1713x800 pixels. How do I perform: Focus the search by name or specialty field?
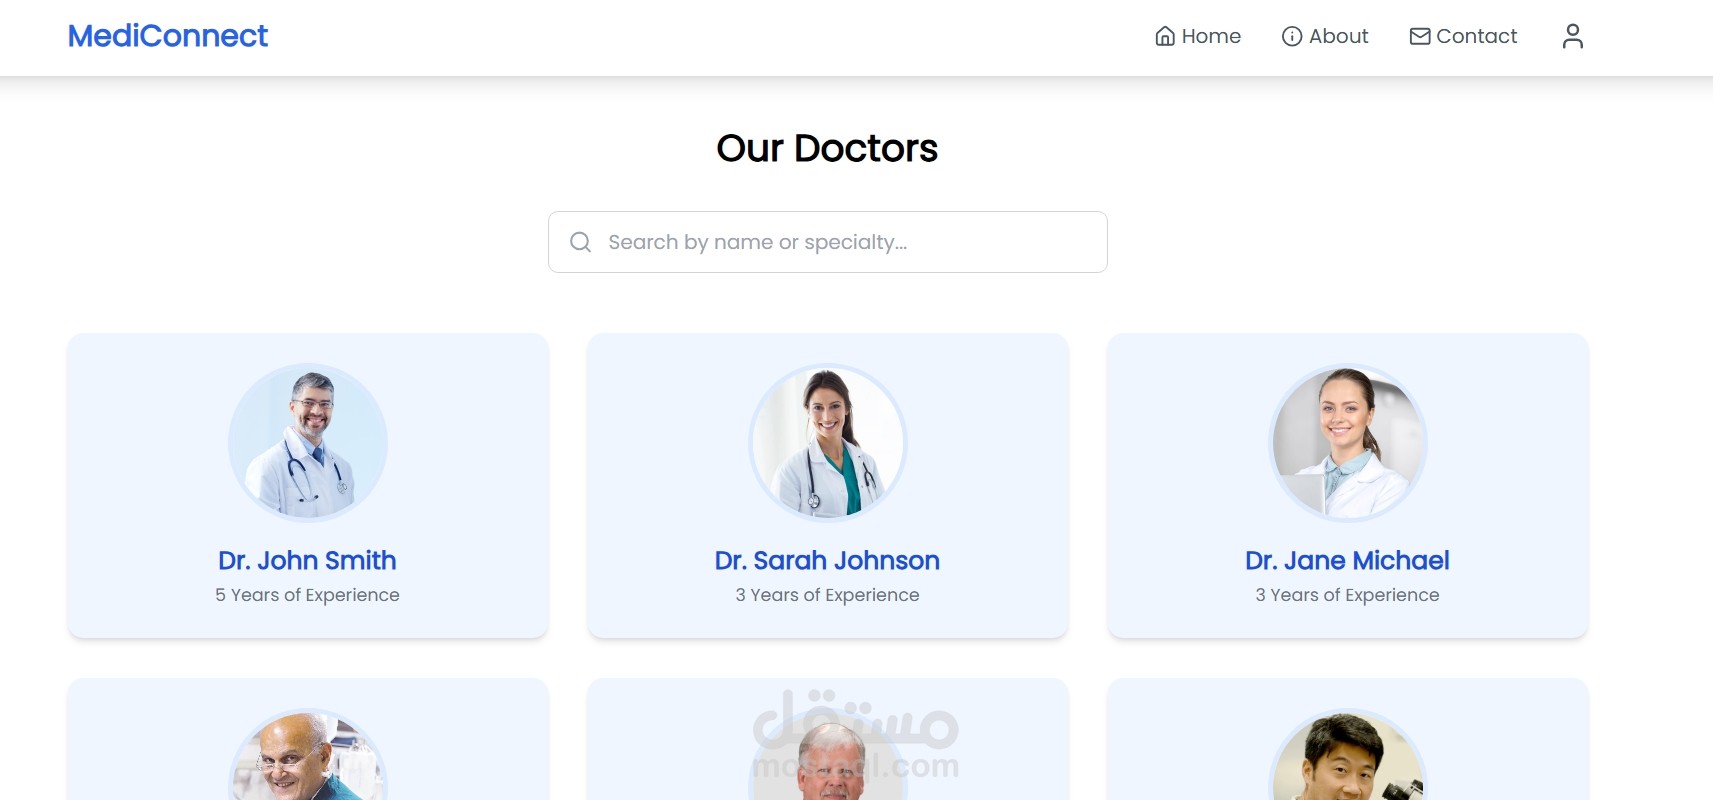point(828,242)
